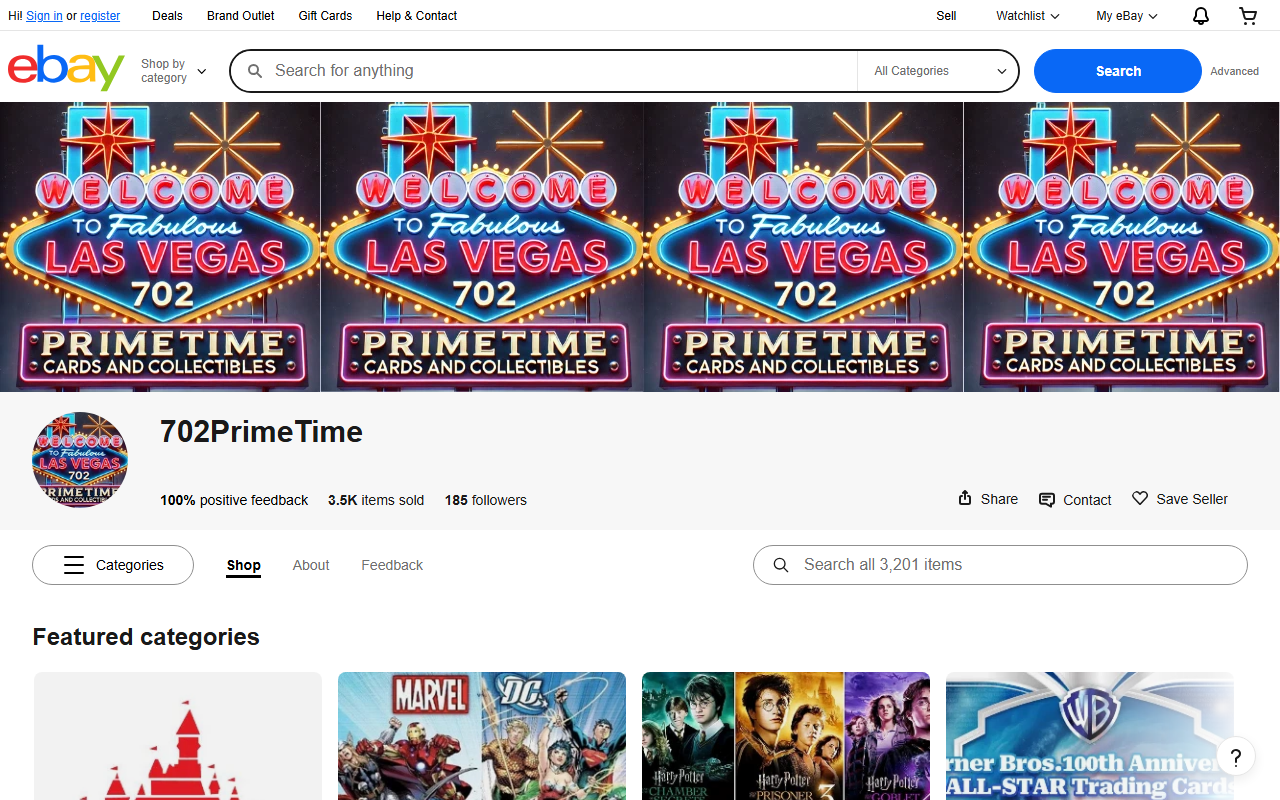
Task: Open the Brand Outlet menu link
Action: coord(241,16)
